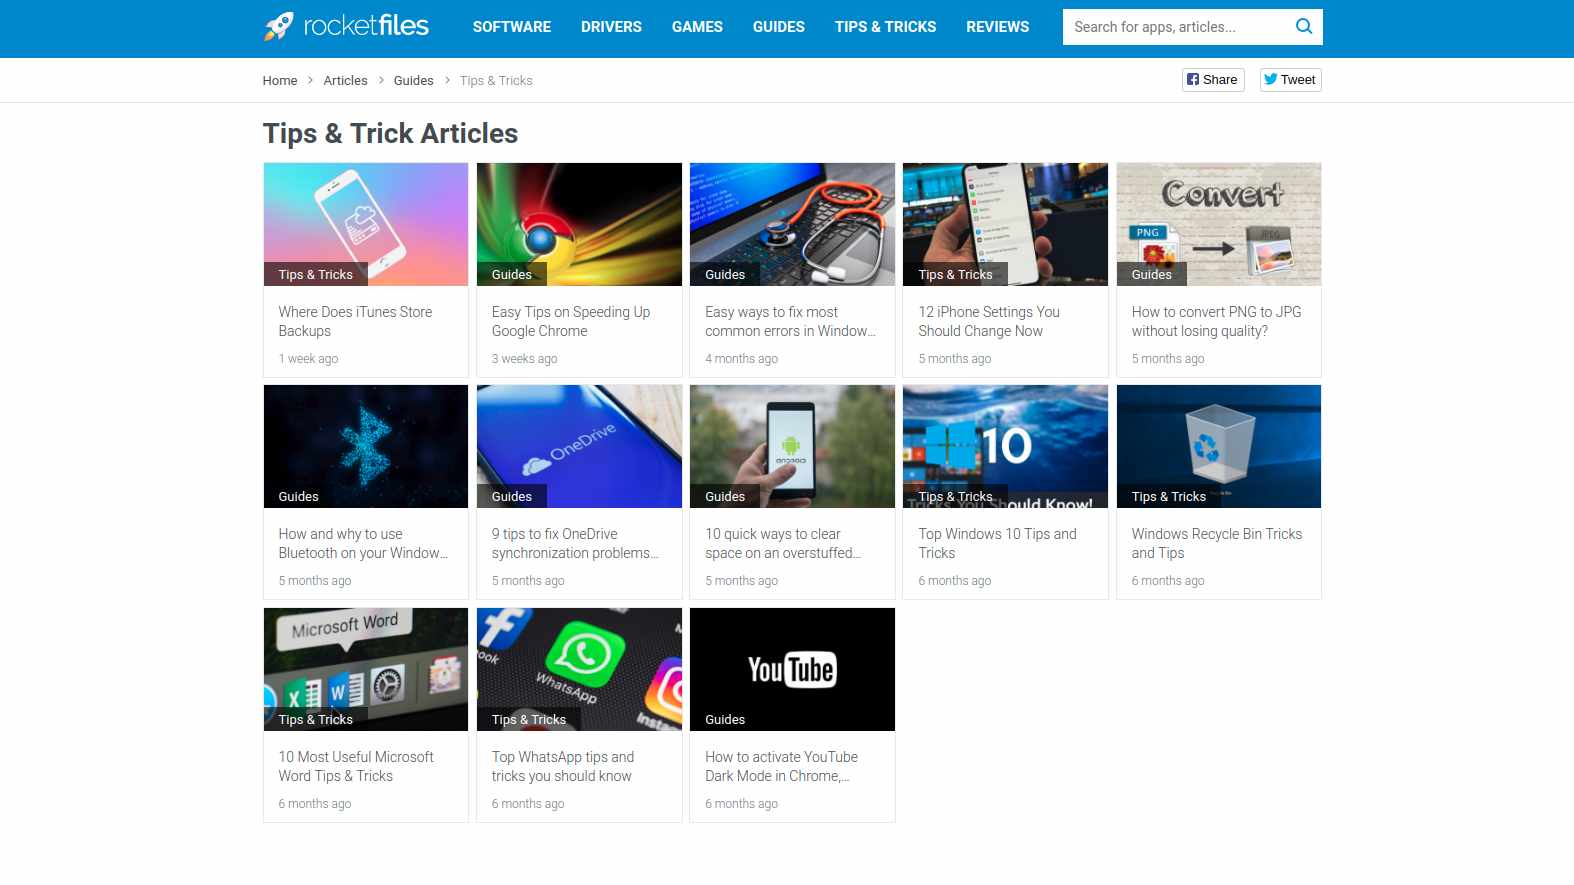Open the Bluetooth symbol thumbnail
The image size is (1574, 885).
pyautogui.click(x=366, y=446)
